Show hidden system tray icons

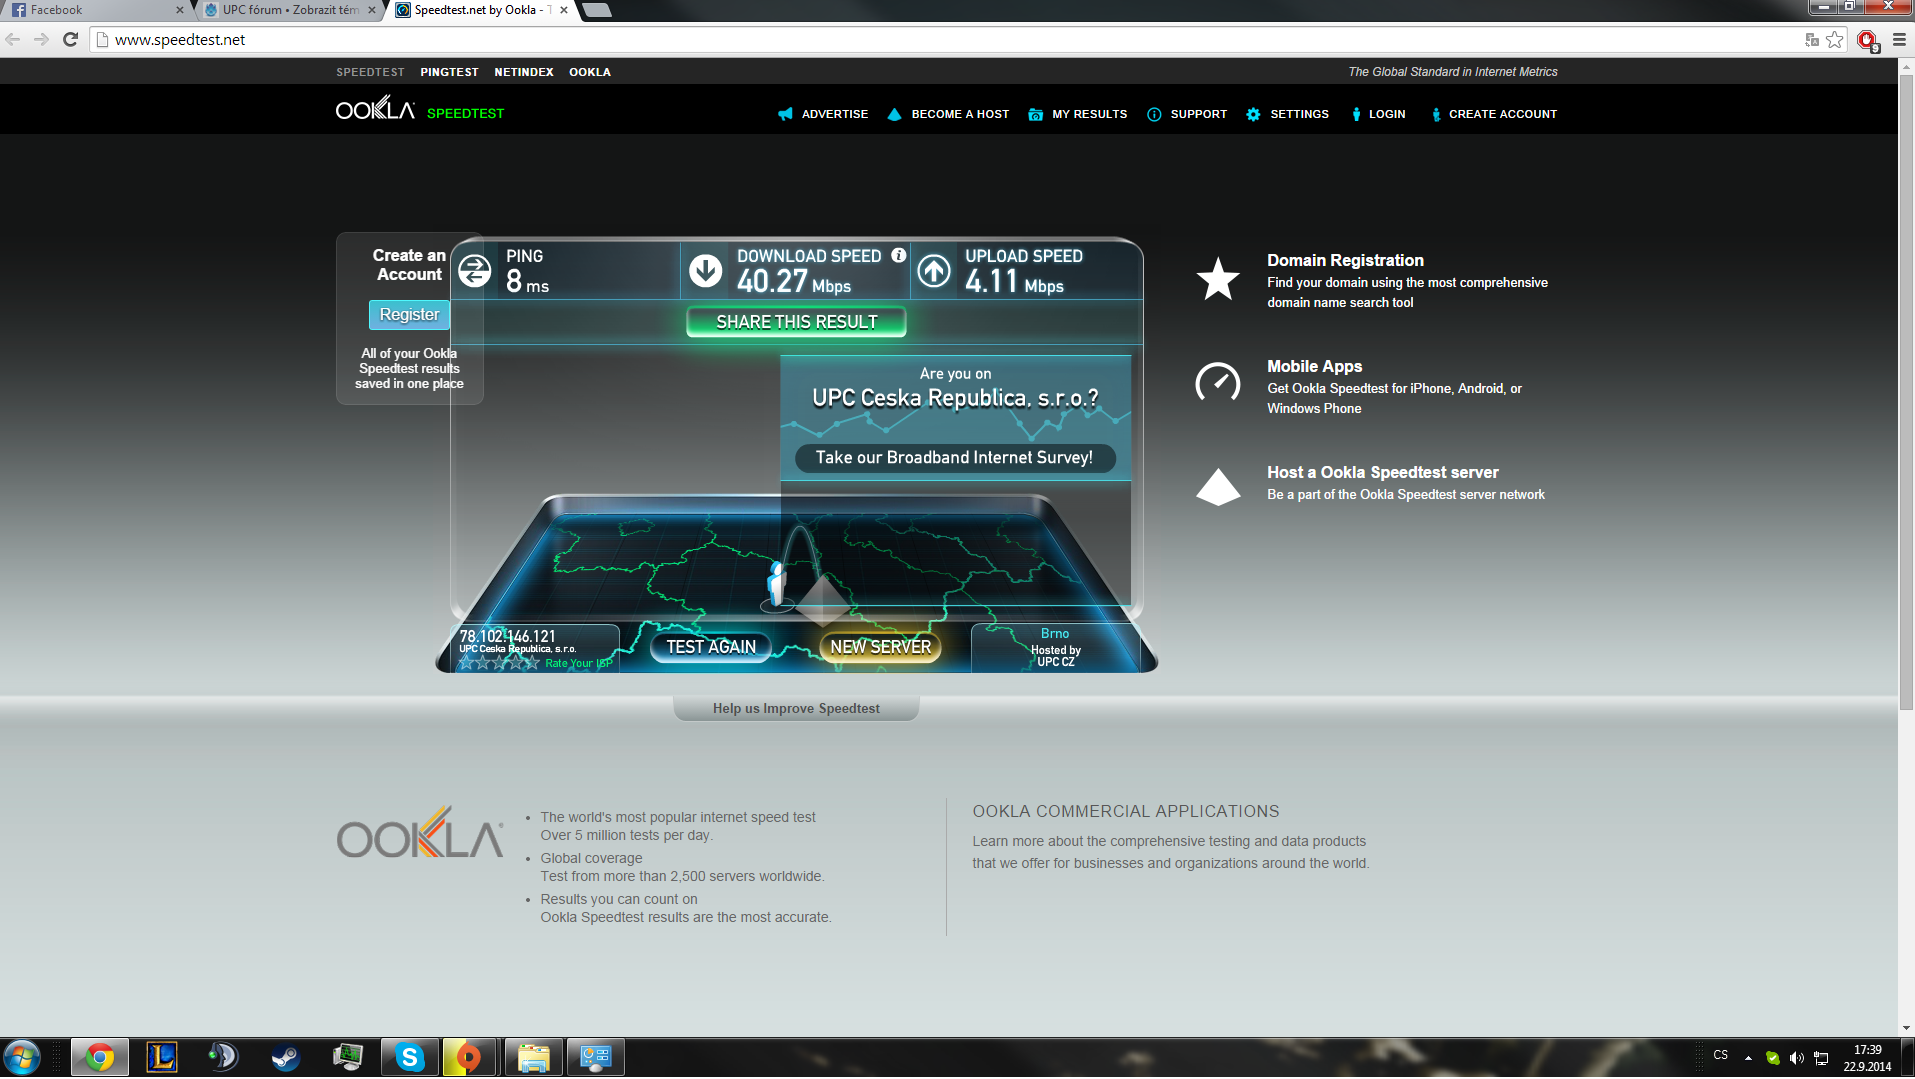click(1748, 1058)
